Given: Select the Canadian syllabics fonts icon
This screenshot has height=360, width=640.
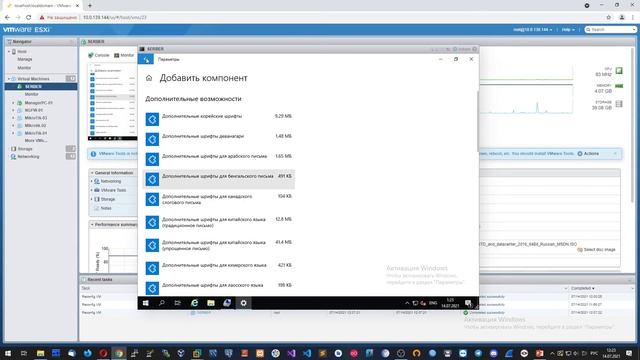Looking at the screenshot, I should click(x=152, y=199).
